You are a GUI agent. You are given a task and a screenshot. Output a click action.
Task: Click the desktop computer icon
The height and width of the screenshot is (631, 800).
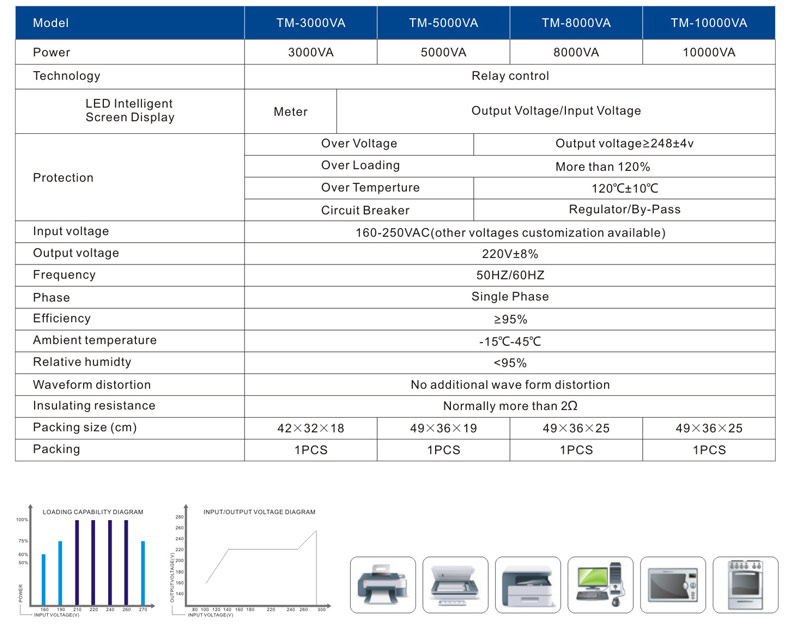click(x=601, y=585)
